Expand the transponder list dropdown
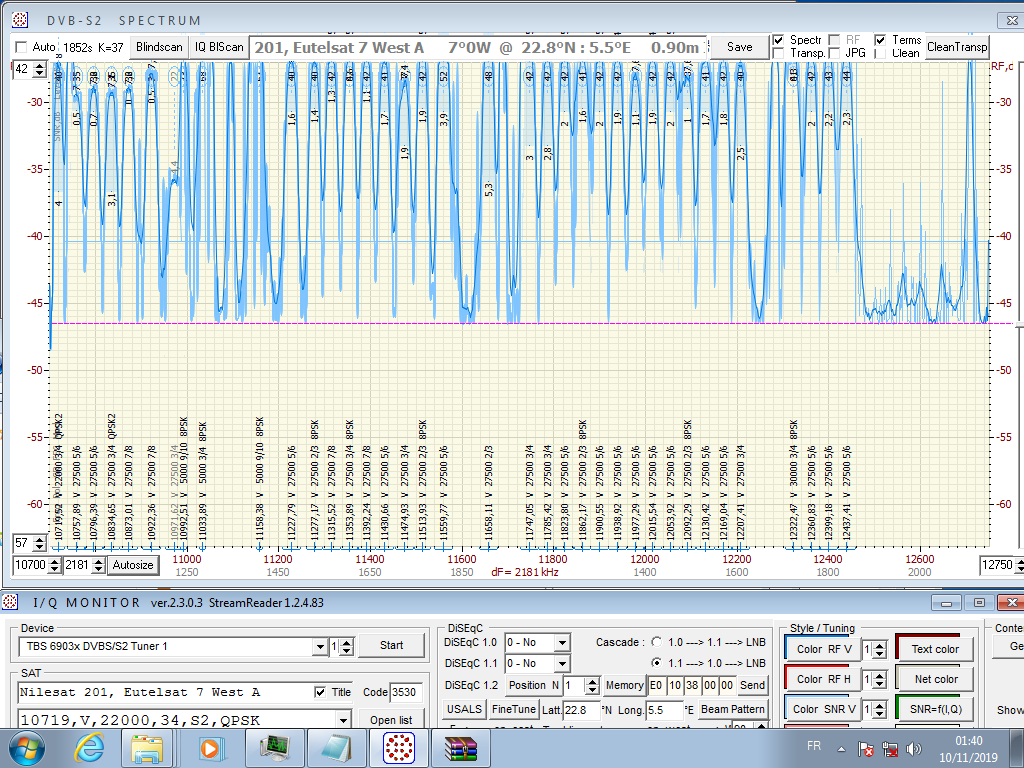 344,720
